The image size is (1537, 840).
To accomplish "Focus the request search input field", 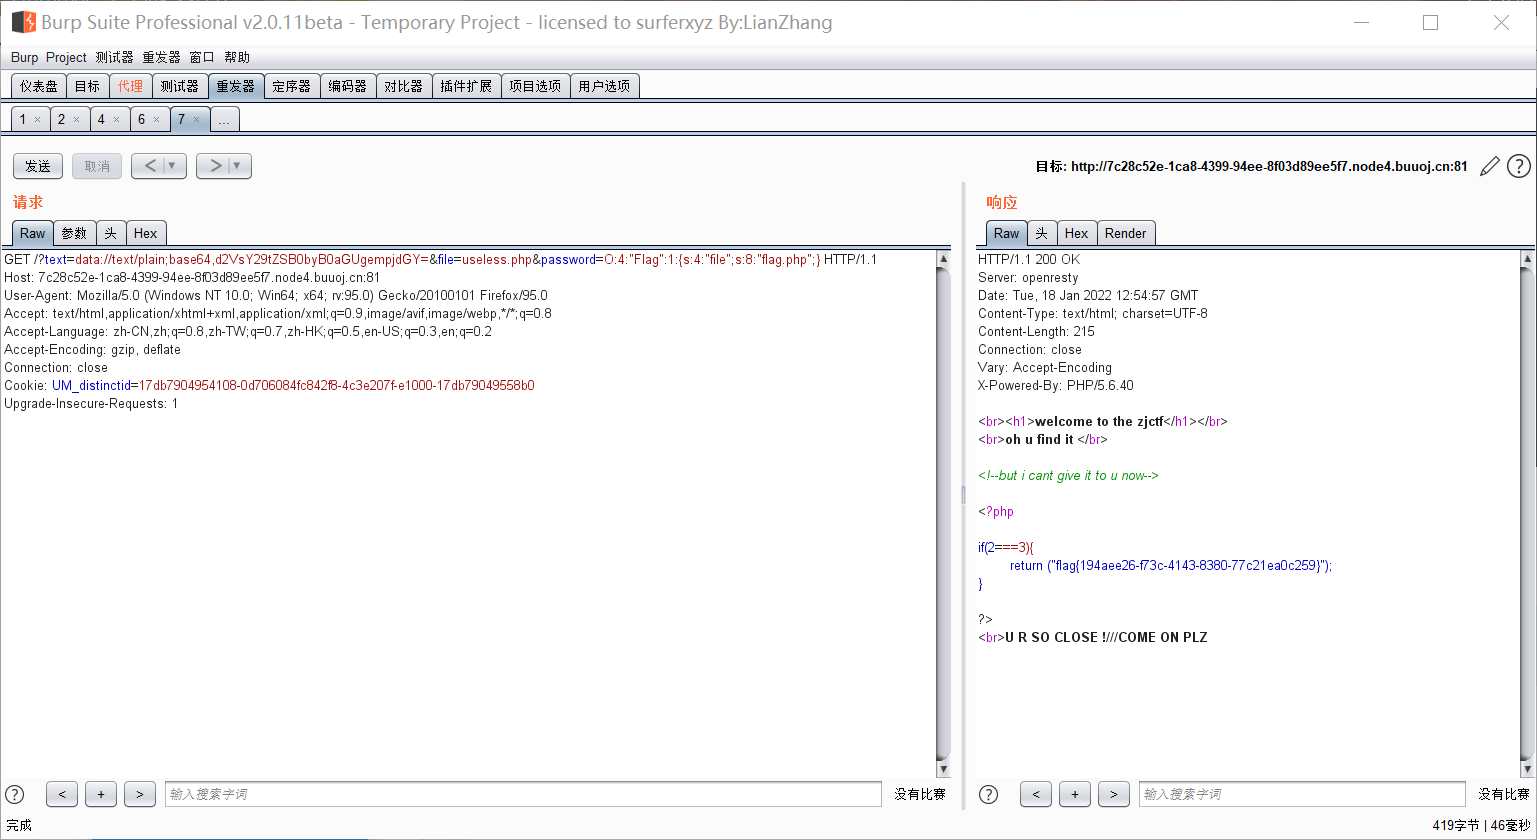I will tap(523, 794).
